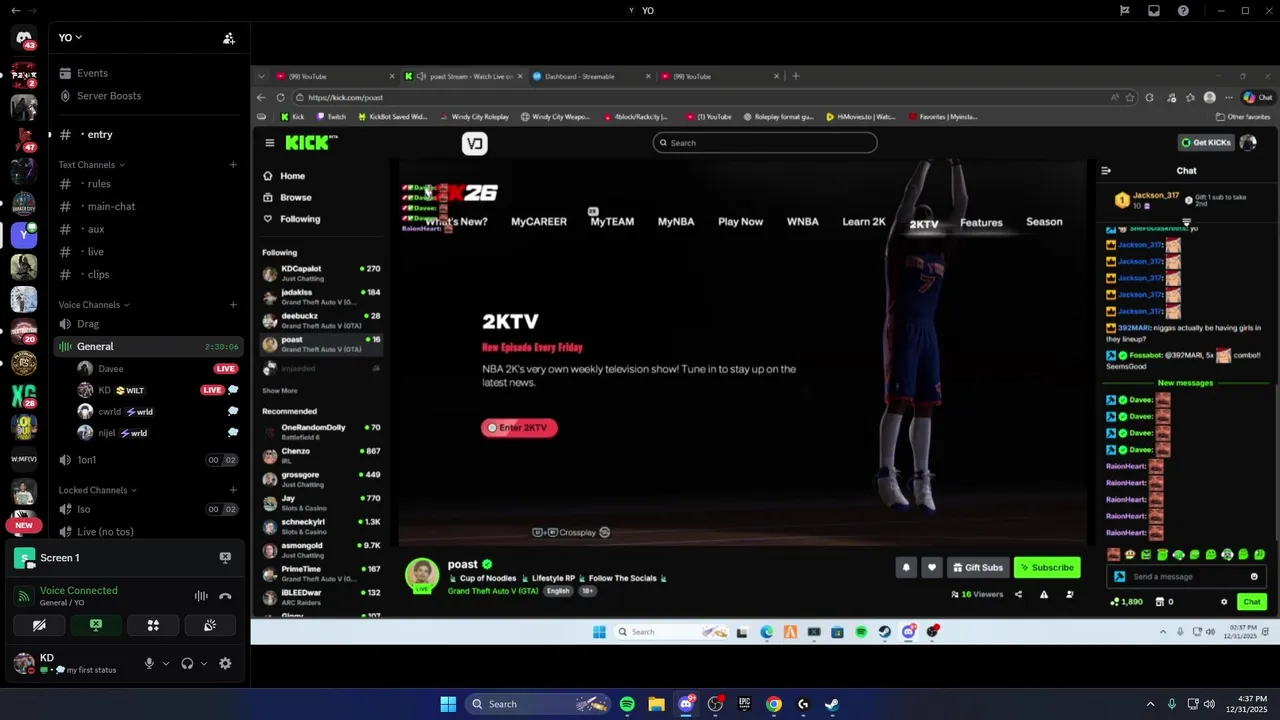Click the kick.com/poast address bar
Screen dimensions: 1280x720
700,98
